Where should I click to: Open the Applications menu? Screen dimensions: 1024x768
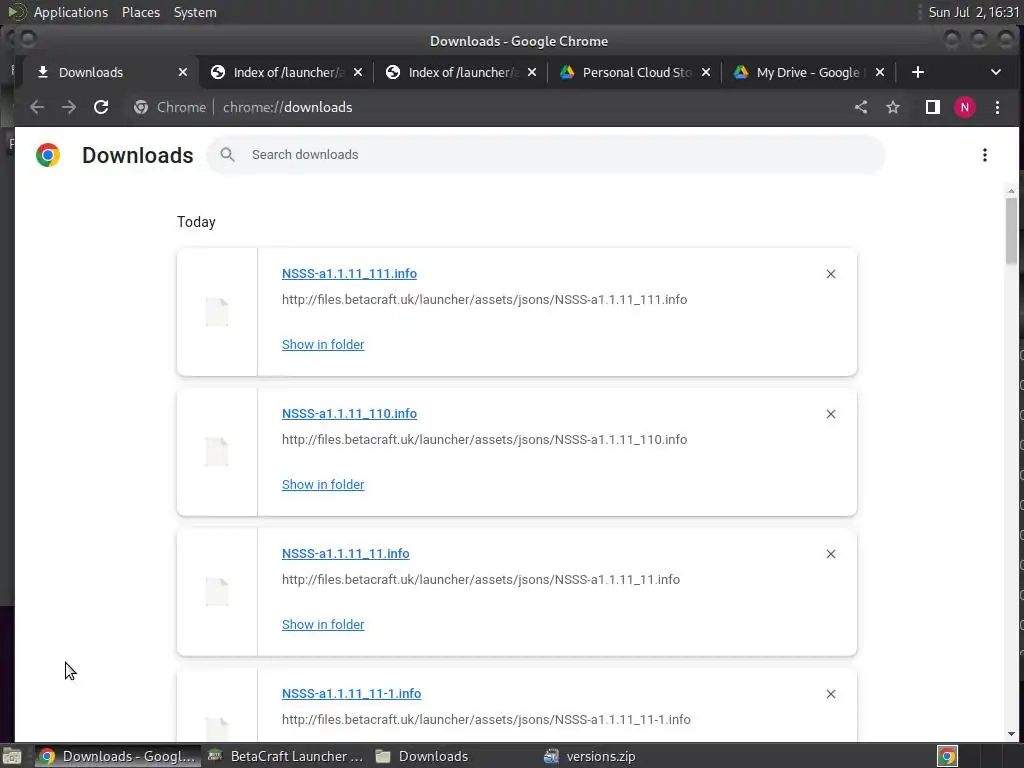coord(71,12)
